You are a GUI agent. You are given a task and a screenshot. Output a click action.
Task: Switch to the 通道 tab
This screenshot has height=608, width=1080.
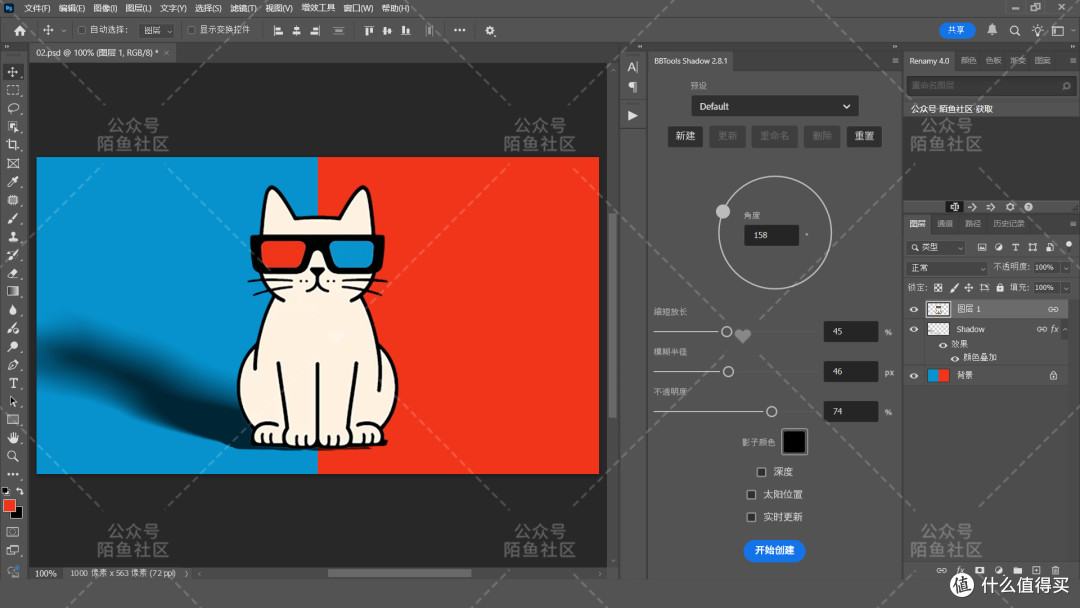pos(945,224)
